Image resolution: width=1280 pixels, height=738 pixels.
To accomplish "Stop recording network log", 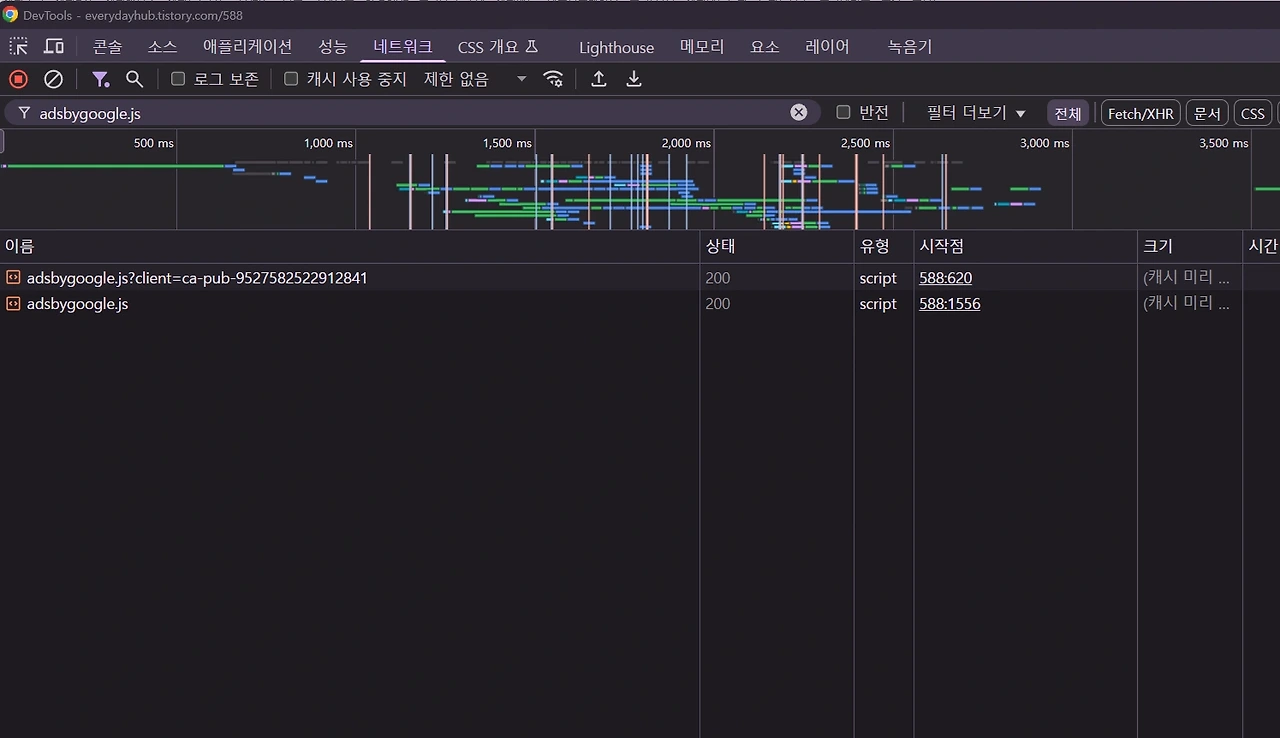I will pyautogui.click(x=18, y=79).
